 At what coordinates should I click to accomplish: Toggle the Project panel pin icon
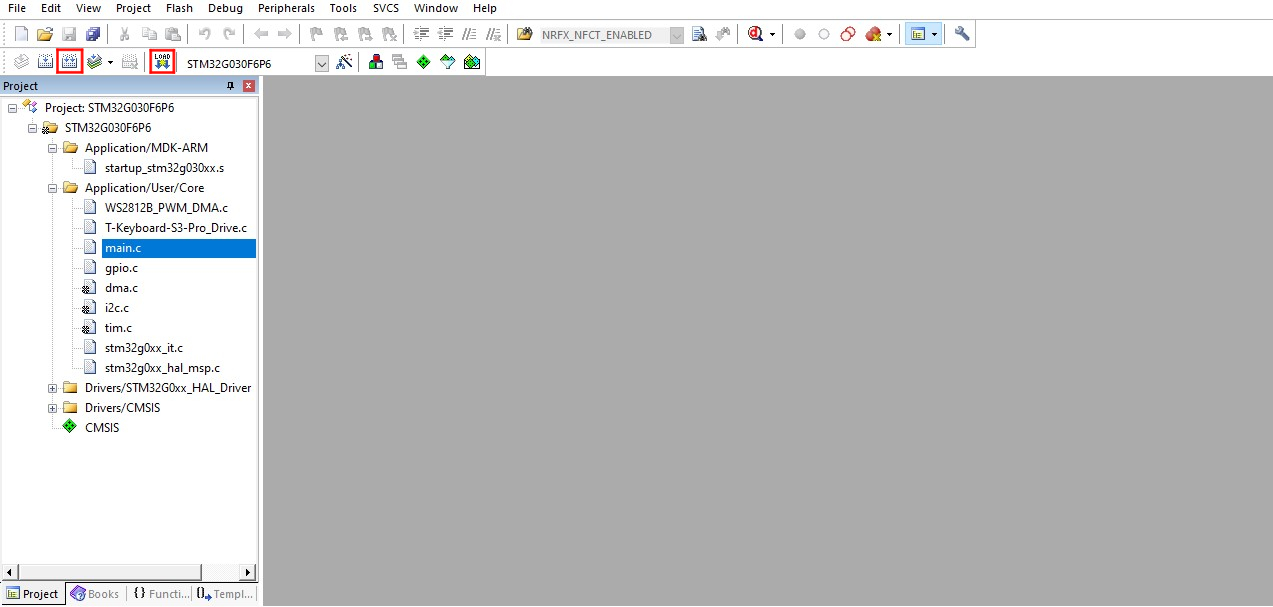pyautogui.click(x=231, y=86)
